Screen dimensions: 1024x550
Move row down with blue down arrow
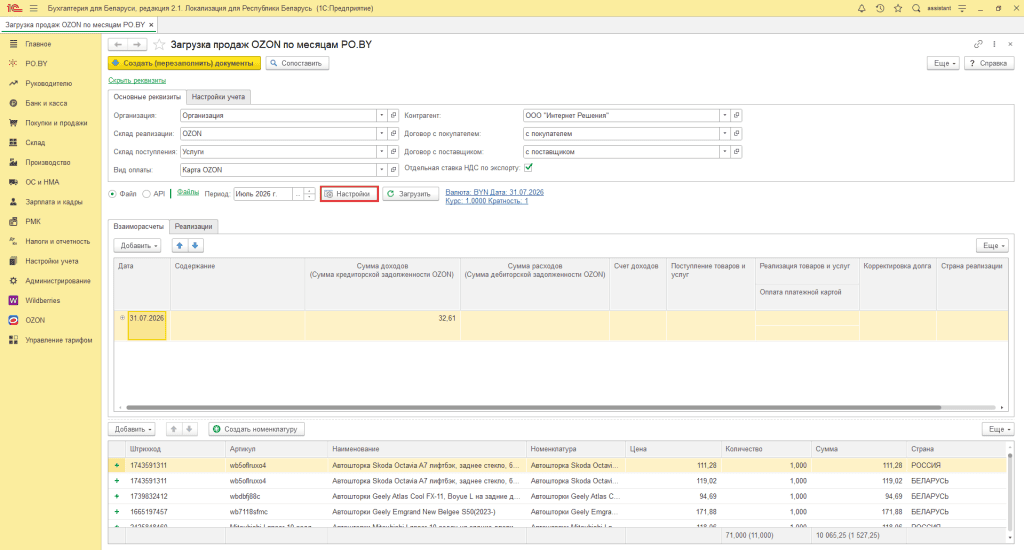(x=195, y=246)
